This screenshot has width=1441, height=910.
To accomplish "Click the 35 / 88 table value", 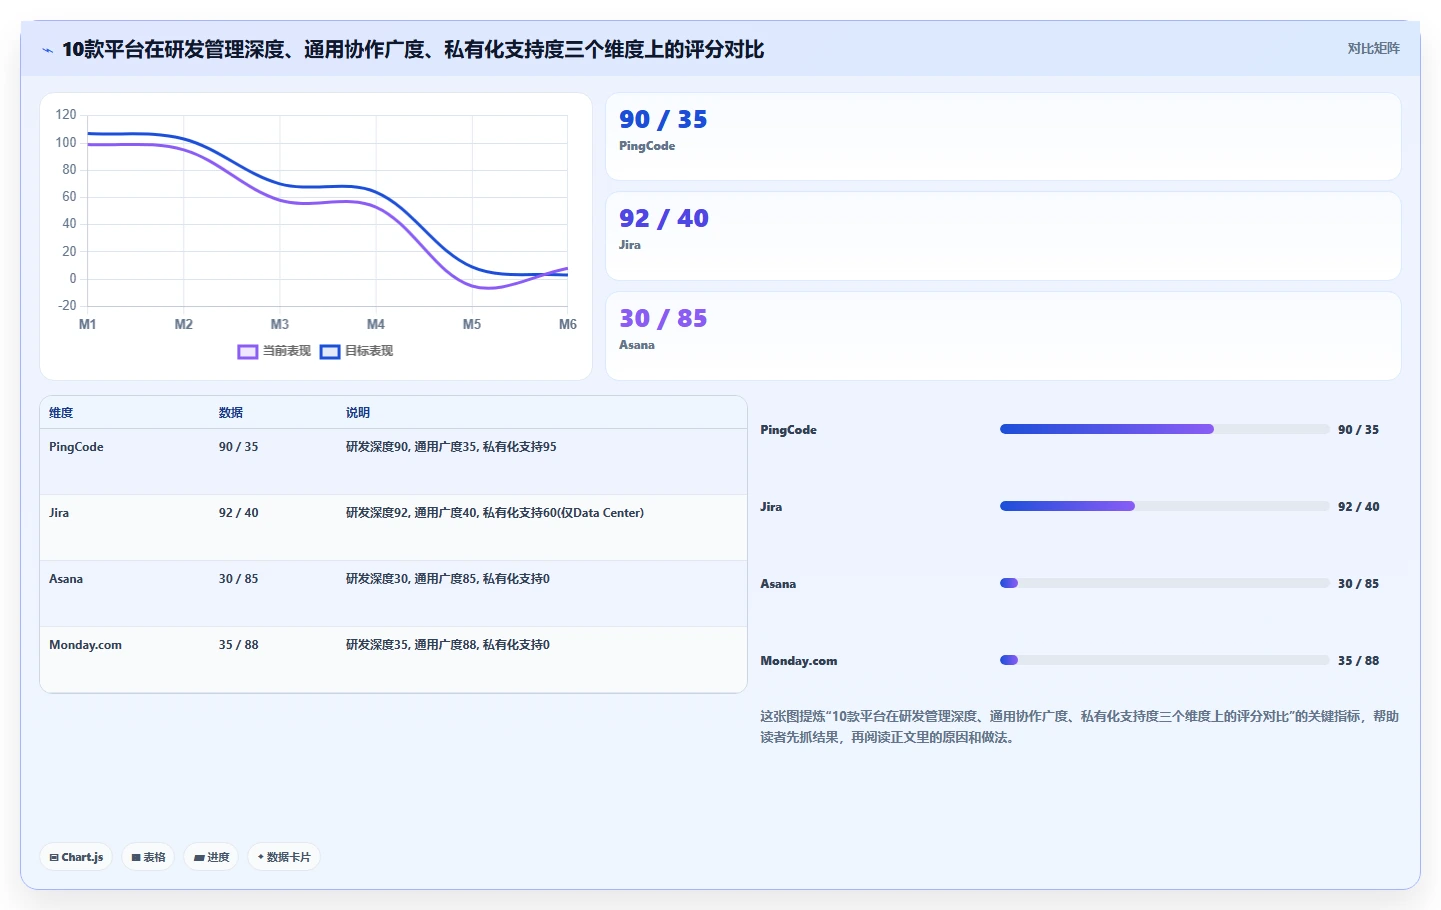I will (238, 645).
